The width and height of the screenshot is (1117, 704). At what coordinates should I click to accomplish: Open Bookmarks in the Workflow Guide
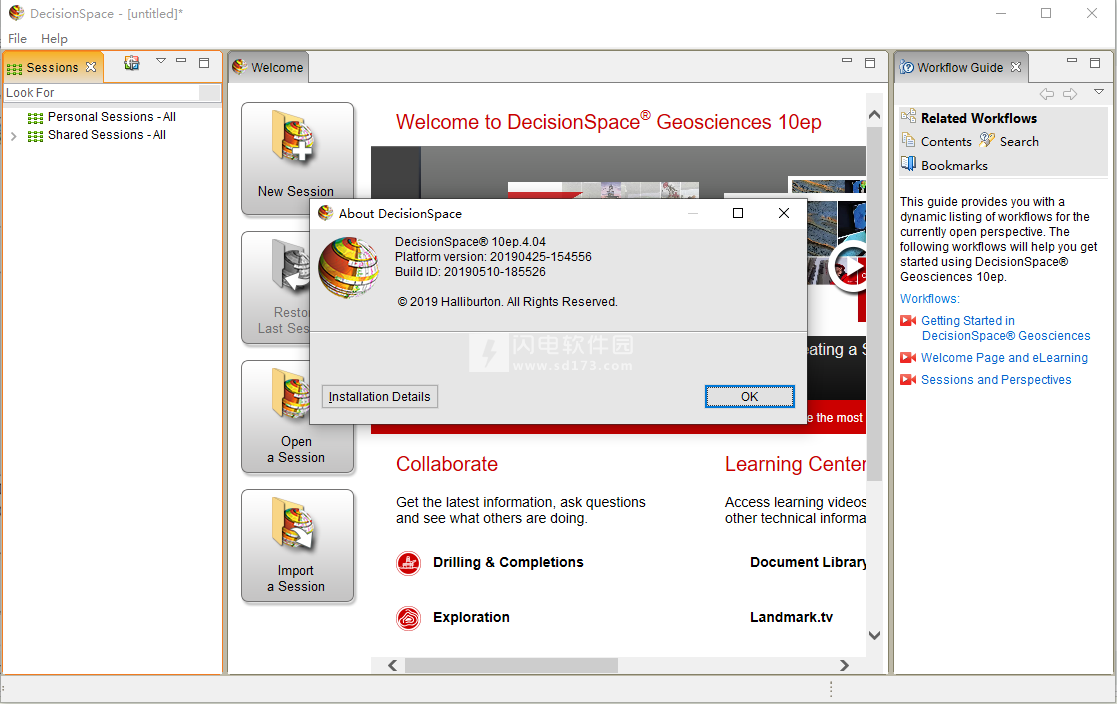(954, 165)
